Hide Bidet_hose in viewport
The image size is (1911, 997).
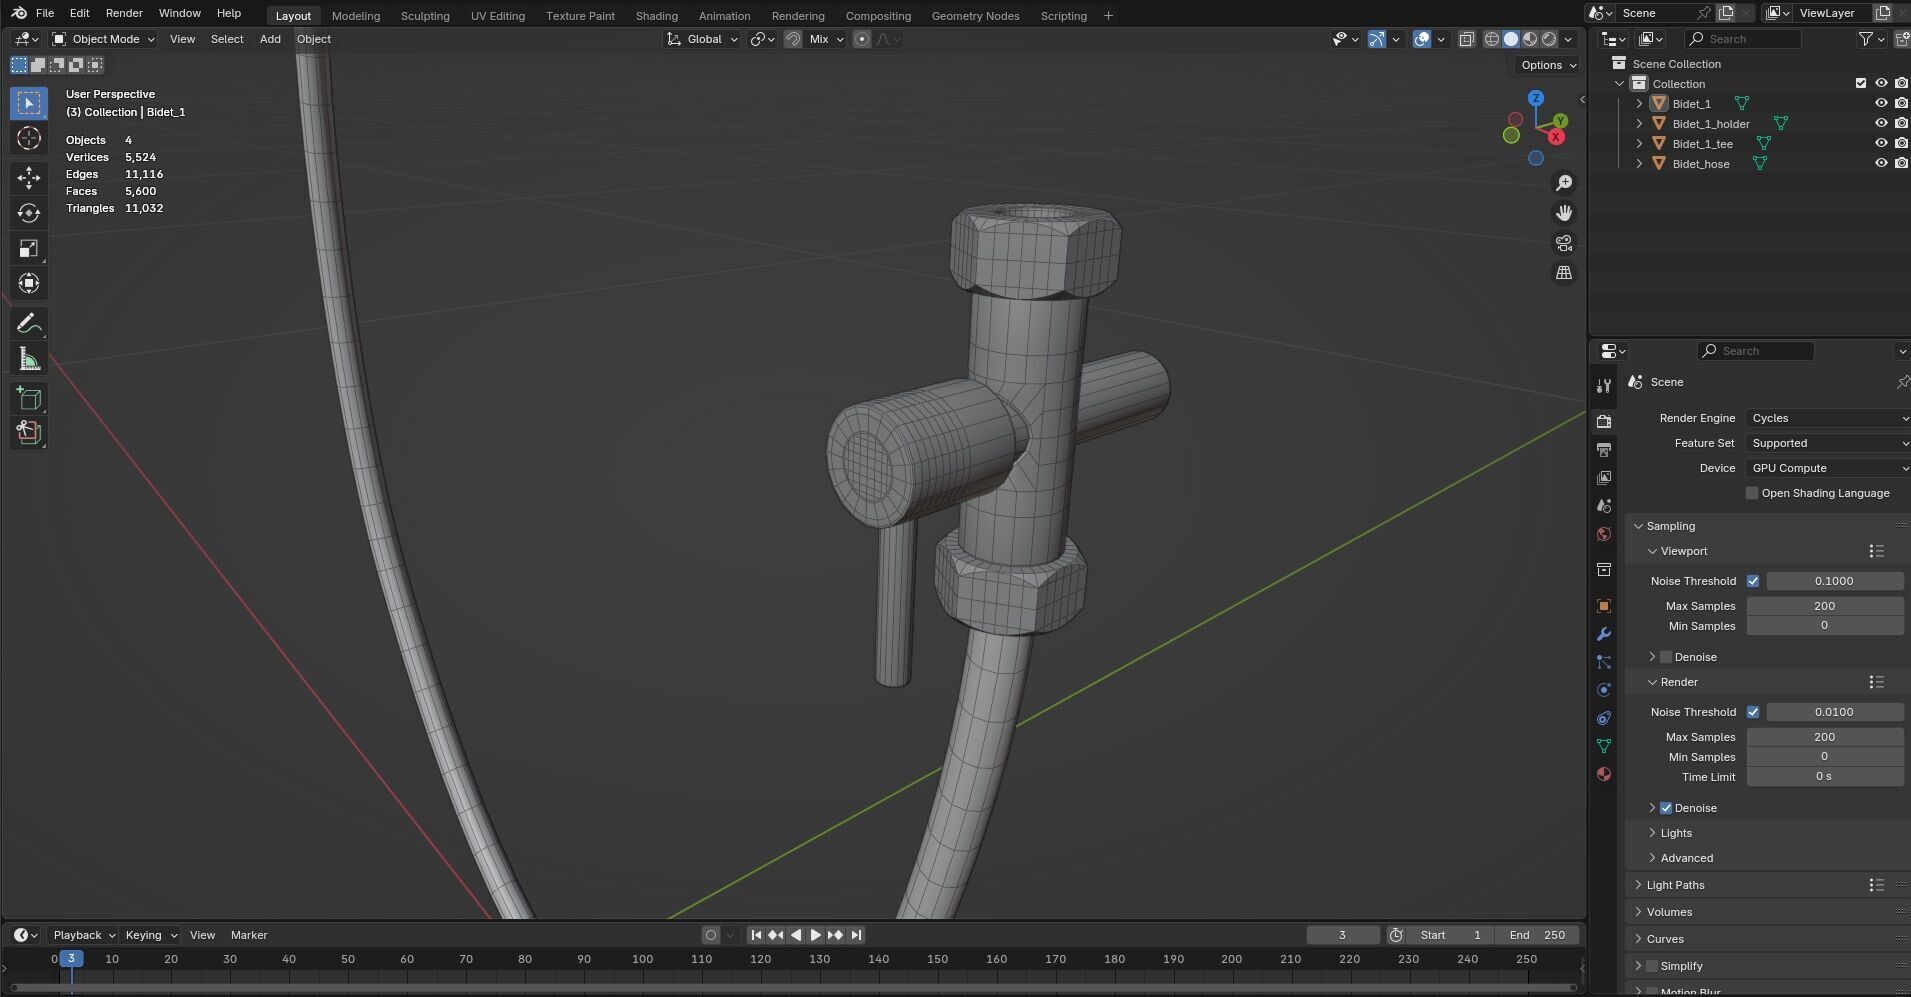[1881, 163]
